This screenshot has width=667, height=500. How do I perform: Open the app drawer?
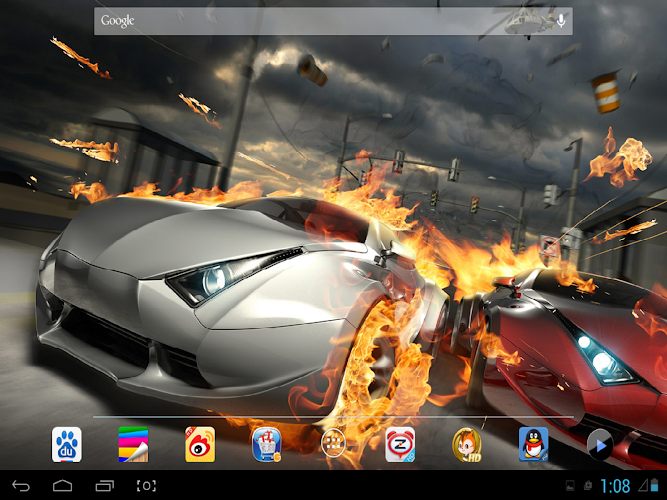[x=333, y=443]
